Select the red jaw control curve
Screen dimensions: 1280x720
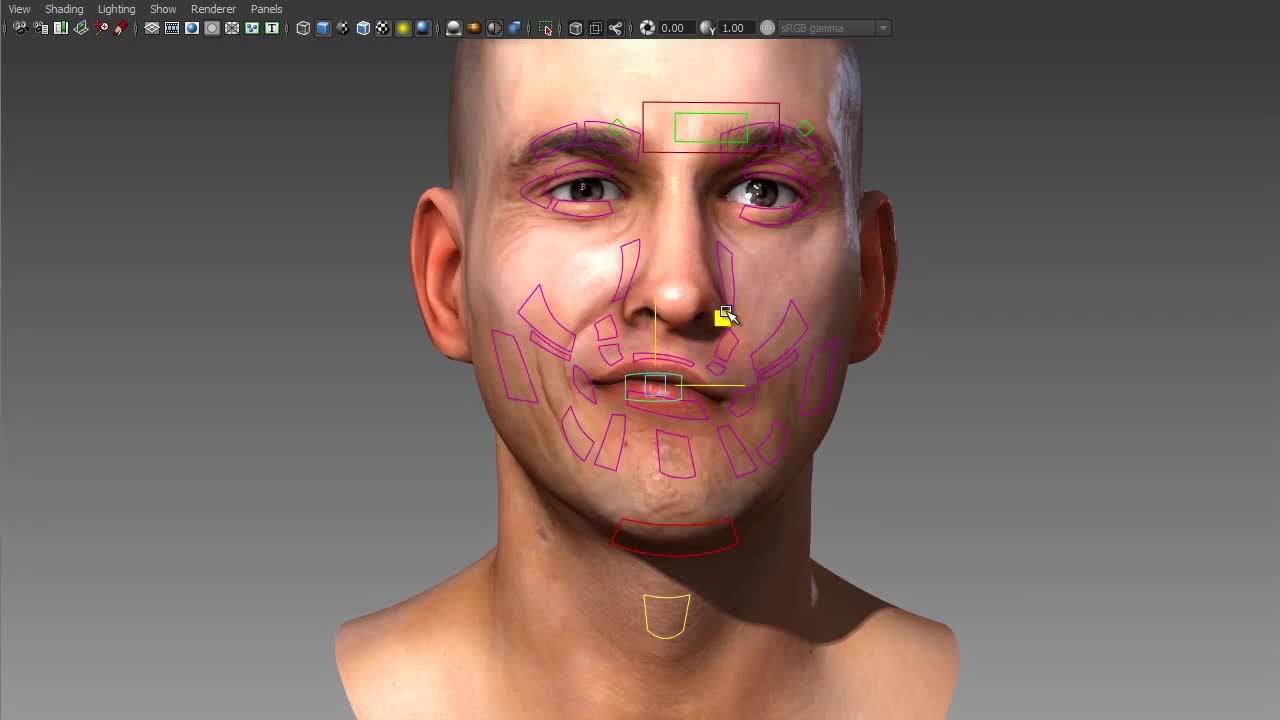675,537
